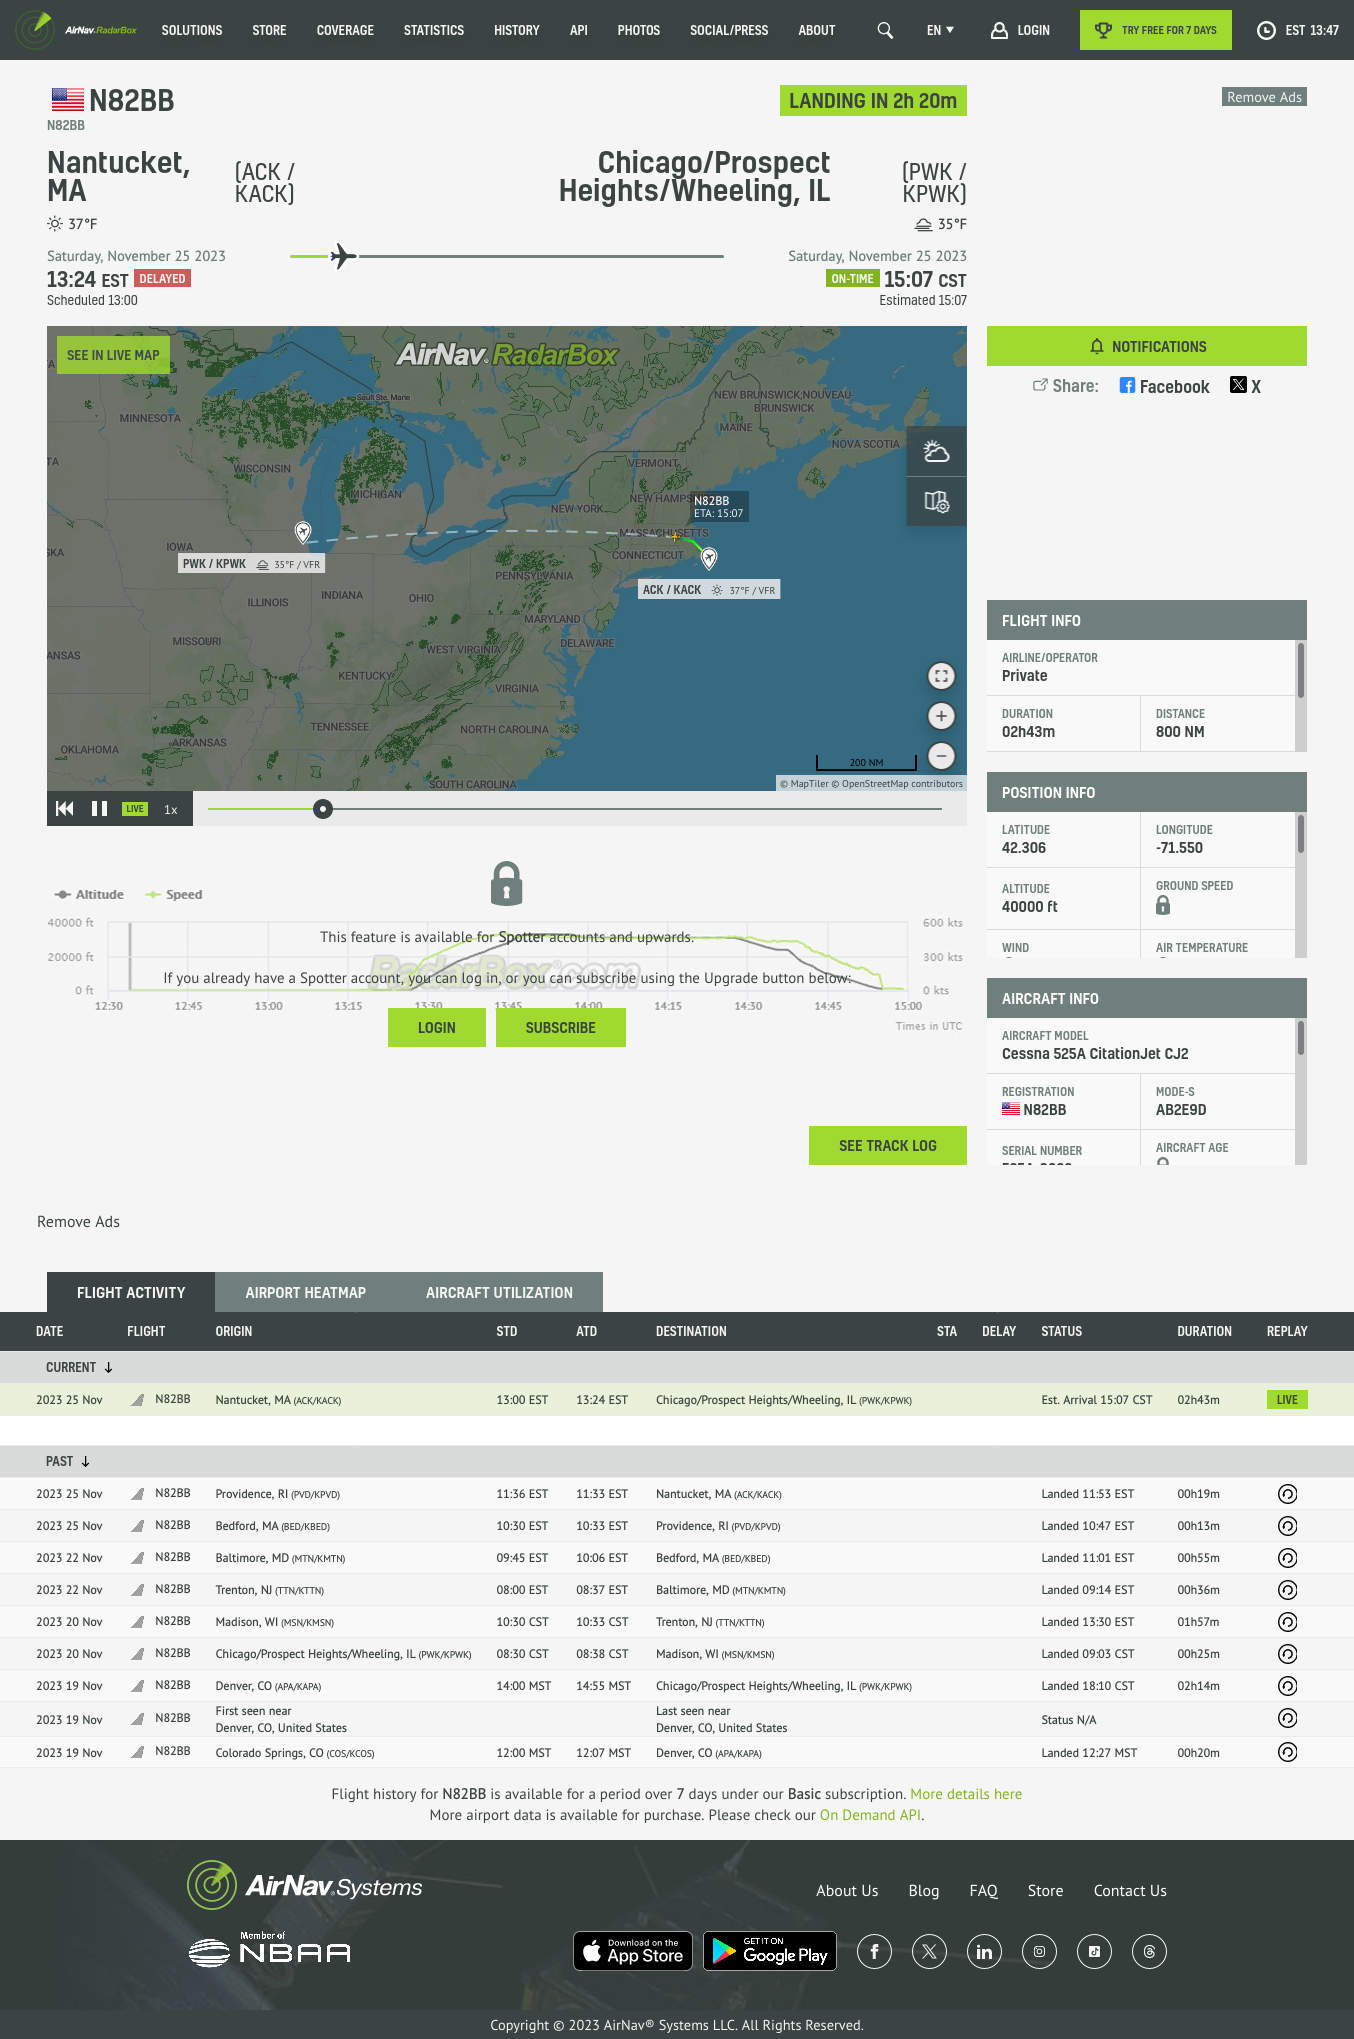Toggle the Altitude series in chart legend
The height and width of the screenshot is (2039, 1354).
tap(89, 894)
